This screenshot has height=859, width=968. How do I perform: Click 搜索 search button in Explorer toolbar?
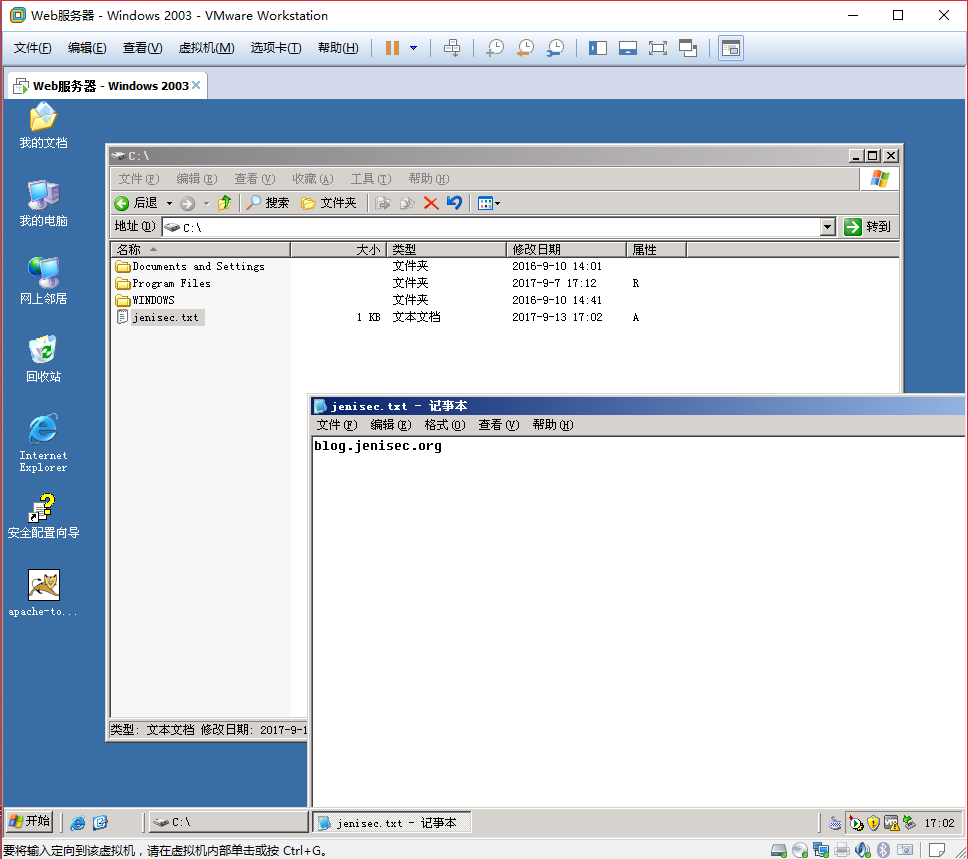click(x=268, y=203)
